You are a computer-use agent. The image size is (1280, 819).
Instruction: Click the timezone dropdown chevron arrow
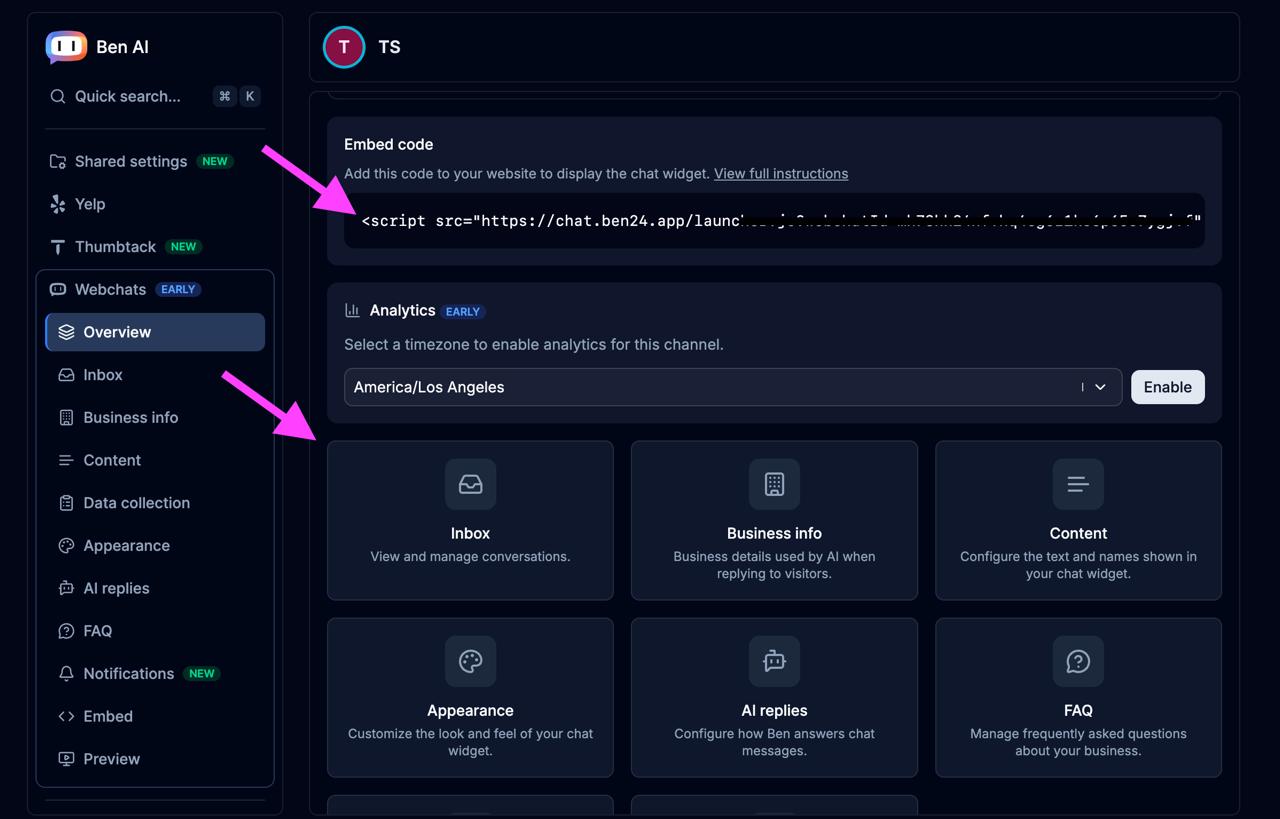[x=1100, y=387]
